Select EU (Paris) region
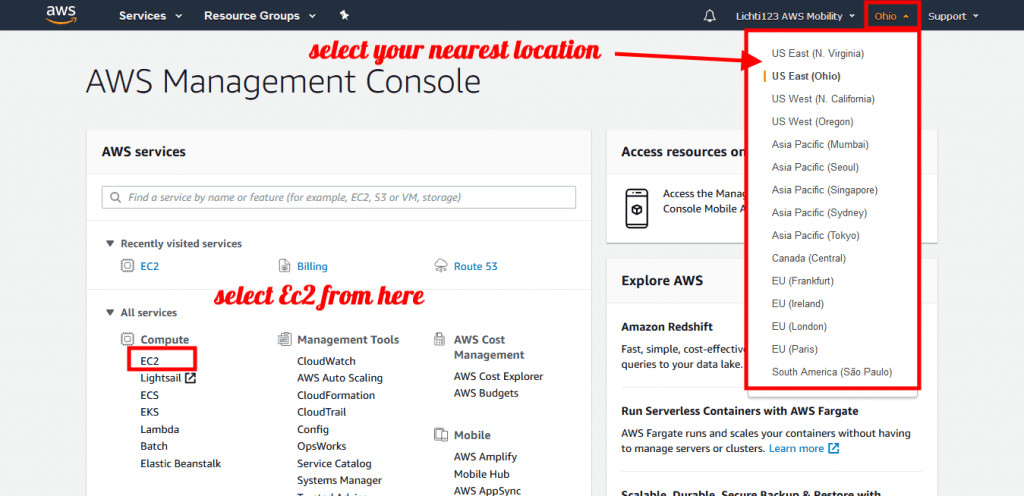The image size is (1024, 496). [794, 349]
